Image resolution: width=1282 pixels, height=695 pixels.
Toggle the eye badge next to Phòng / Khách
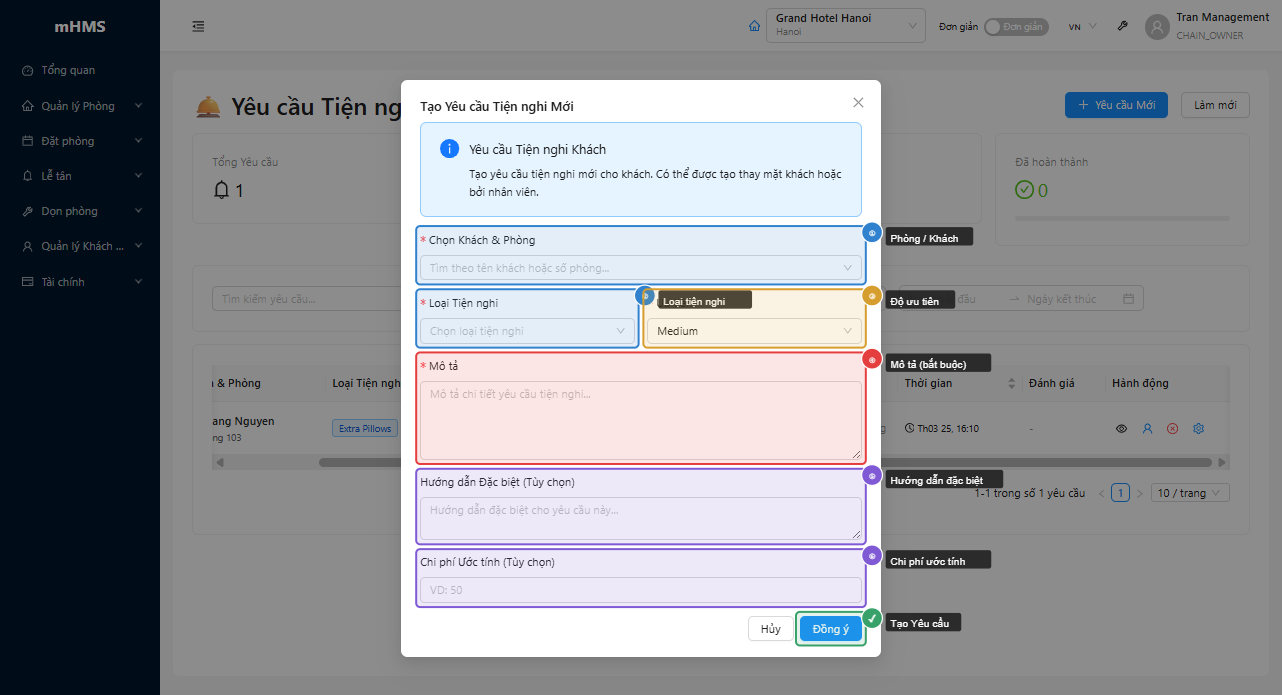[x=872, y=233]
